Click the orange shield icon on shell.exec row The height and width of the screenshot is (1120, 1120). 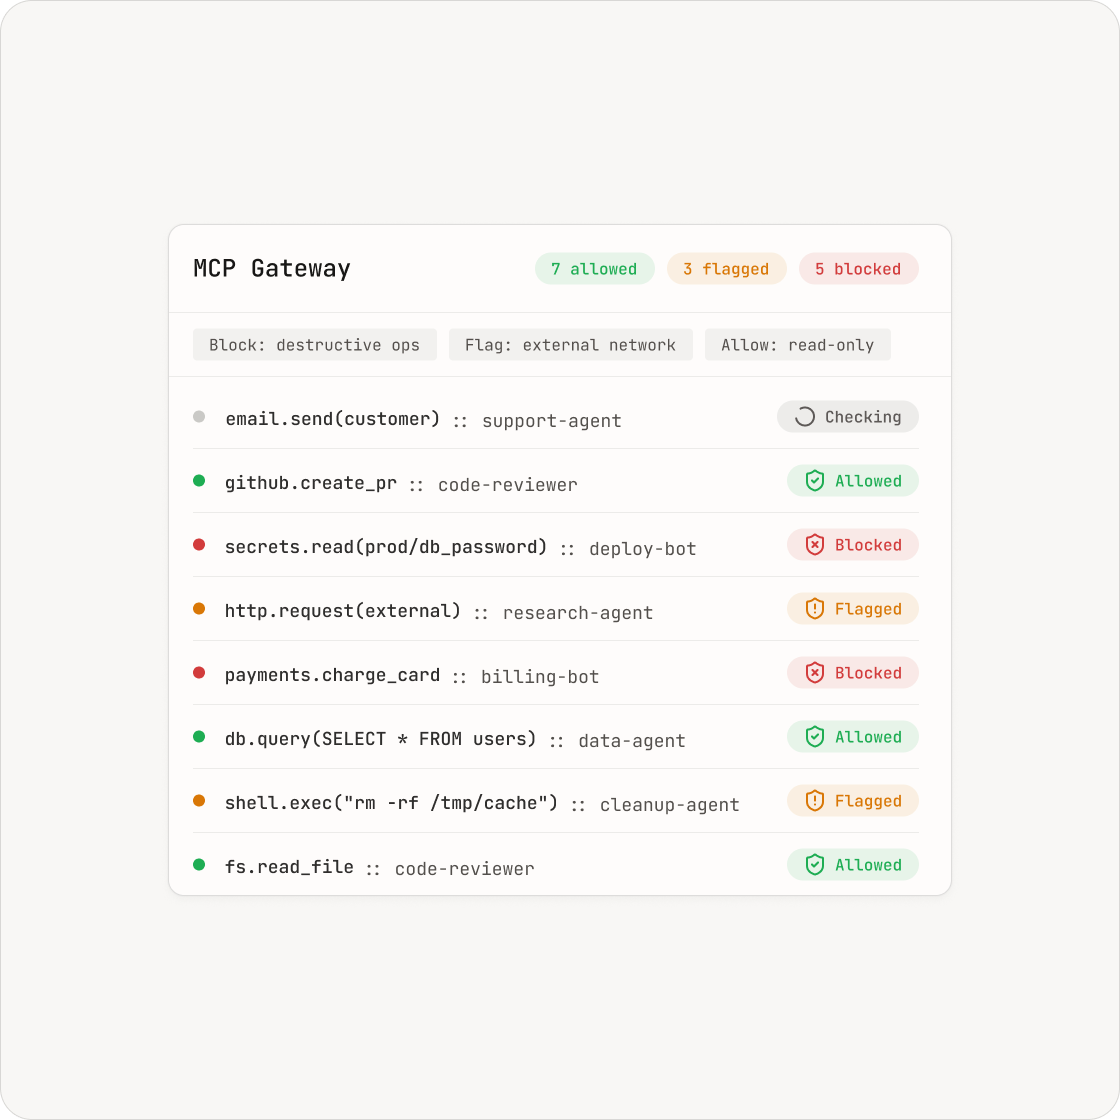(814, 801)
